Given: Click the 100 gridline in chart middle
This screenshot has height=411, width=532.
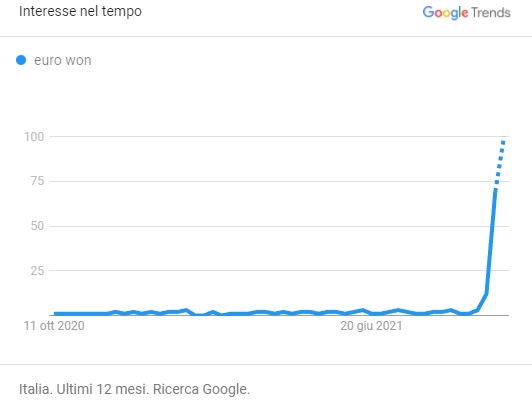Looking at the screenshot, I should [x=279, y=136].
